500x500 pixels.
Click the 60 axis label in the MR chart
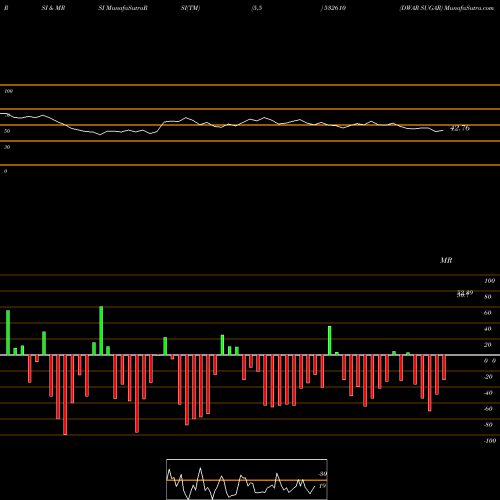tap(487, 313)
